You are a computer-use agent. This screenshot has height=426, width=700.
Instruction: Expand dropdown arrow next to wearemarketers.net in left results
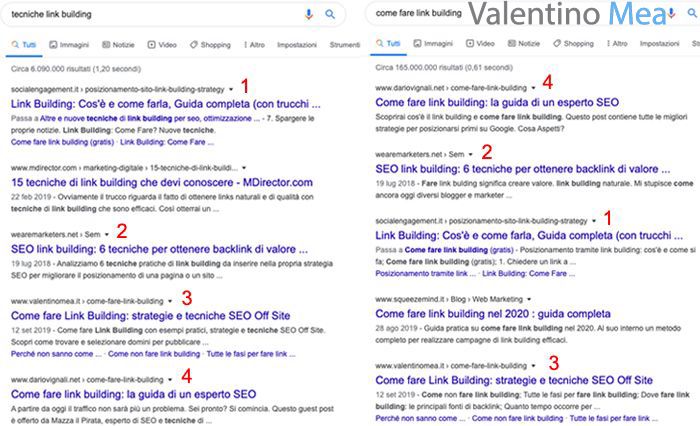pos(107,234)
